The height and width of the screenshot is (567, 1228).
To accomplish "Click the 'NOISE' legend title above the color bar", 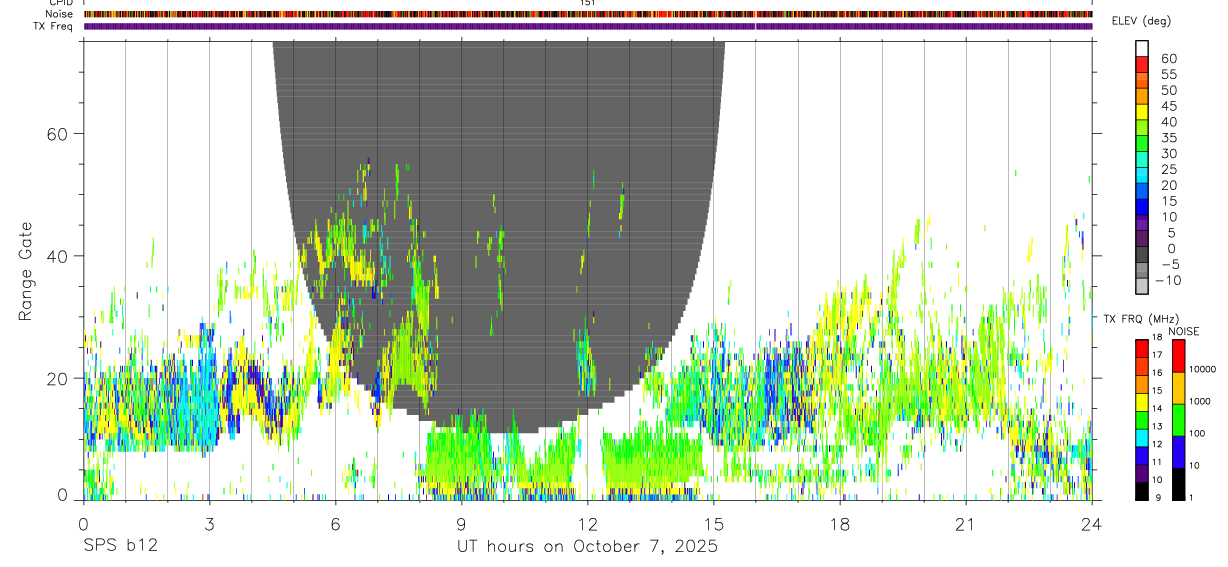I will [1184, 331].
